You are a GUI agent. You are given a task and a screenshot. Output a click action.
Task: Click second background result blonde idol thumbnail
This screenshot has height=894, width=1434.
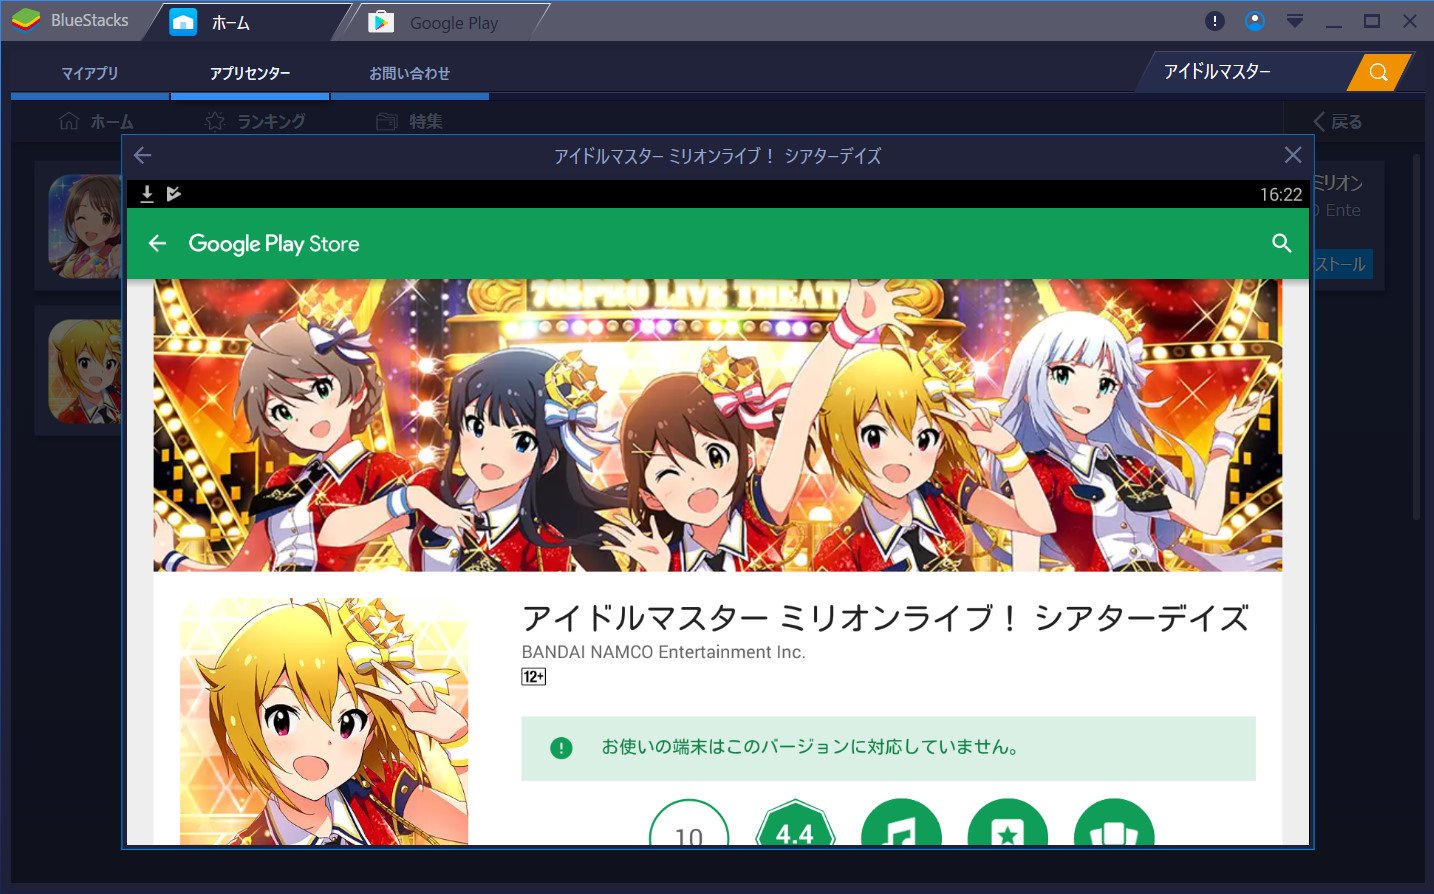coord(85,371)
